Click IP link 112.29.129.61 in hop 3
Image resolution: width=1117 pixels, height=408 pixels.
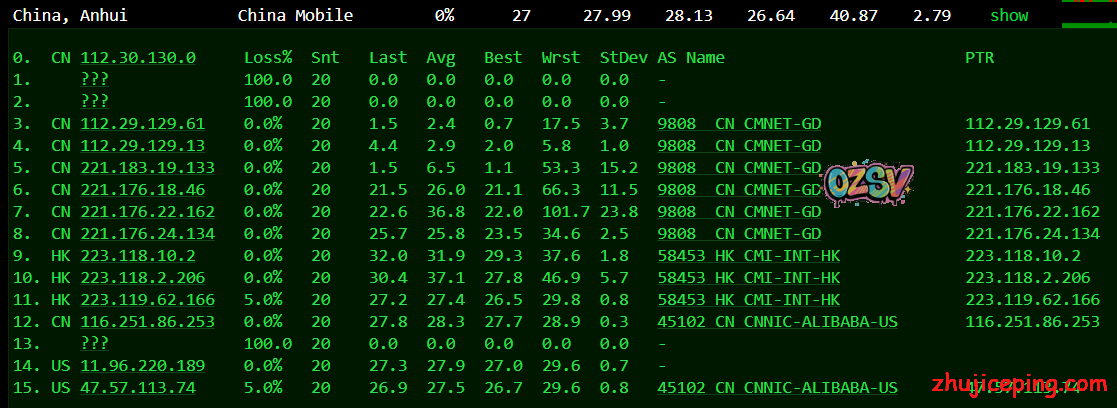(142, 124)
